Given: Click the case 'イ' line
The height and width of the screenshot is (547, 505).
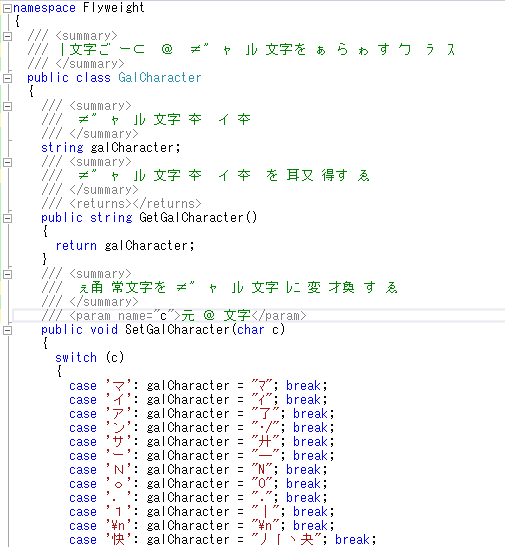Looking at the screenshot, I should click(198, 400).
